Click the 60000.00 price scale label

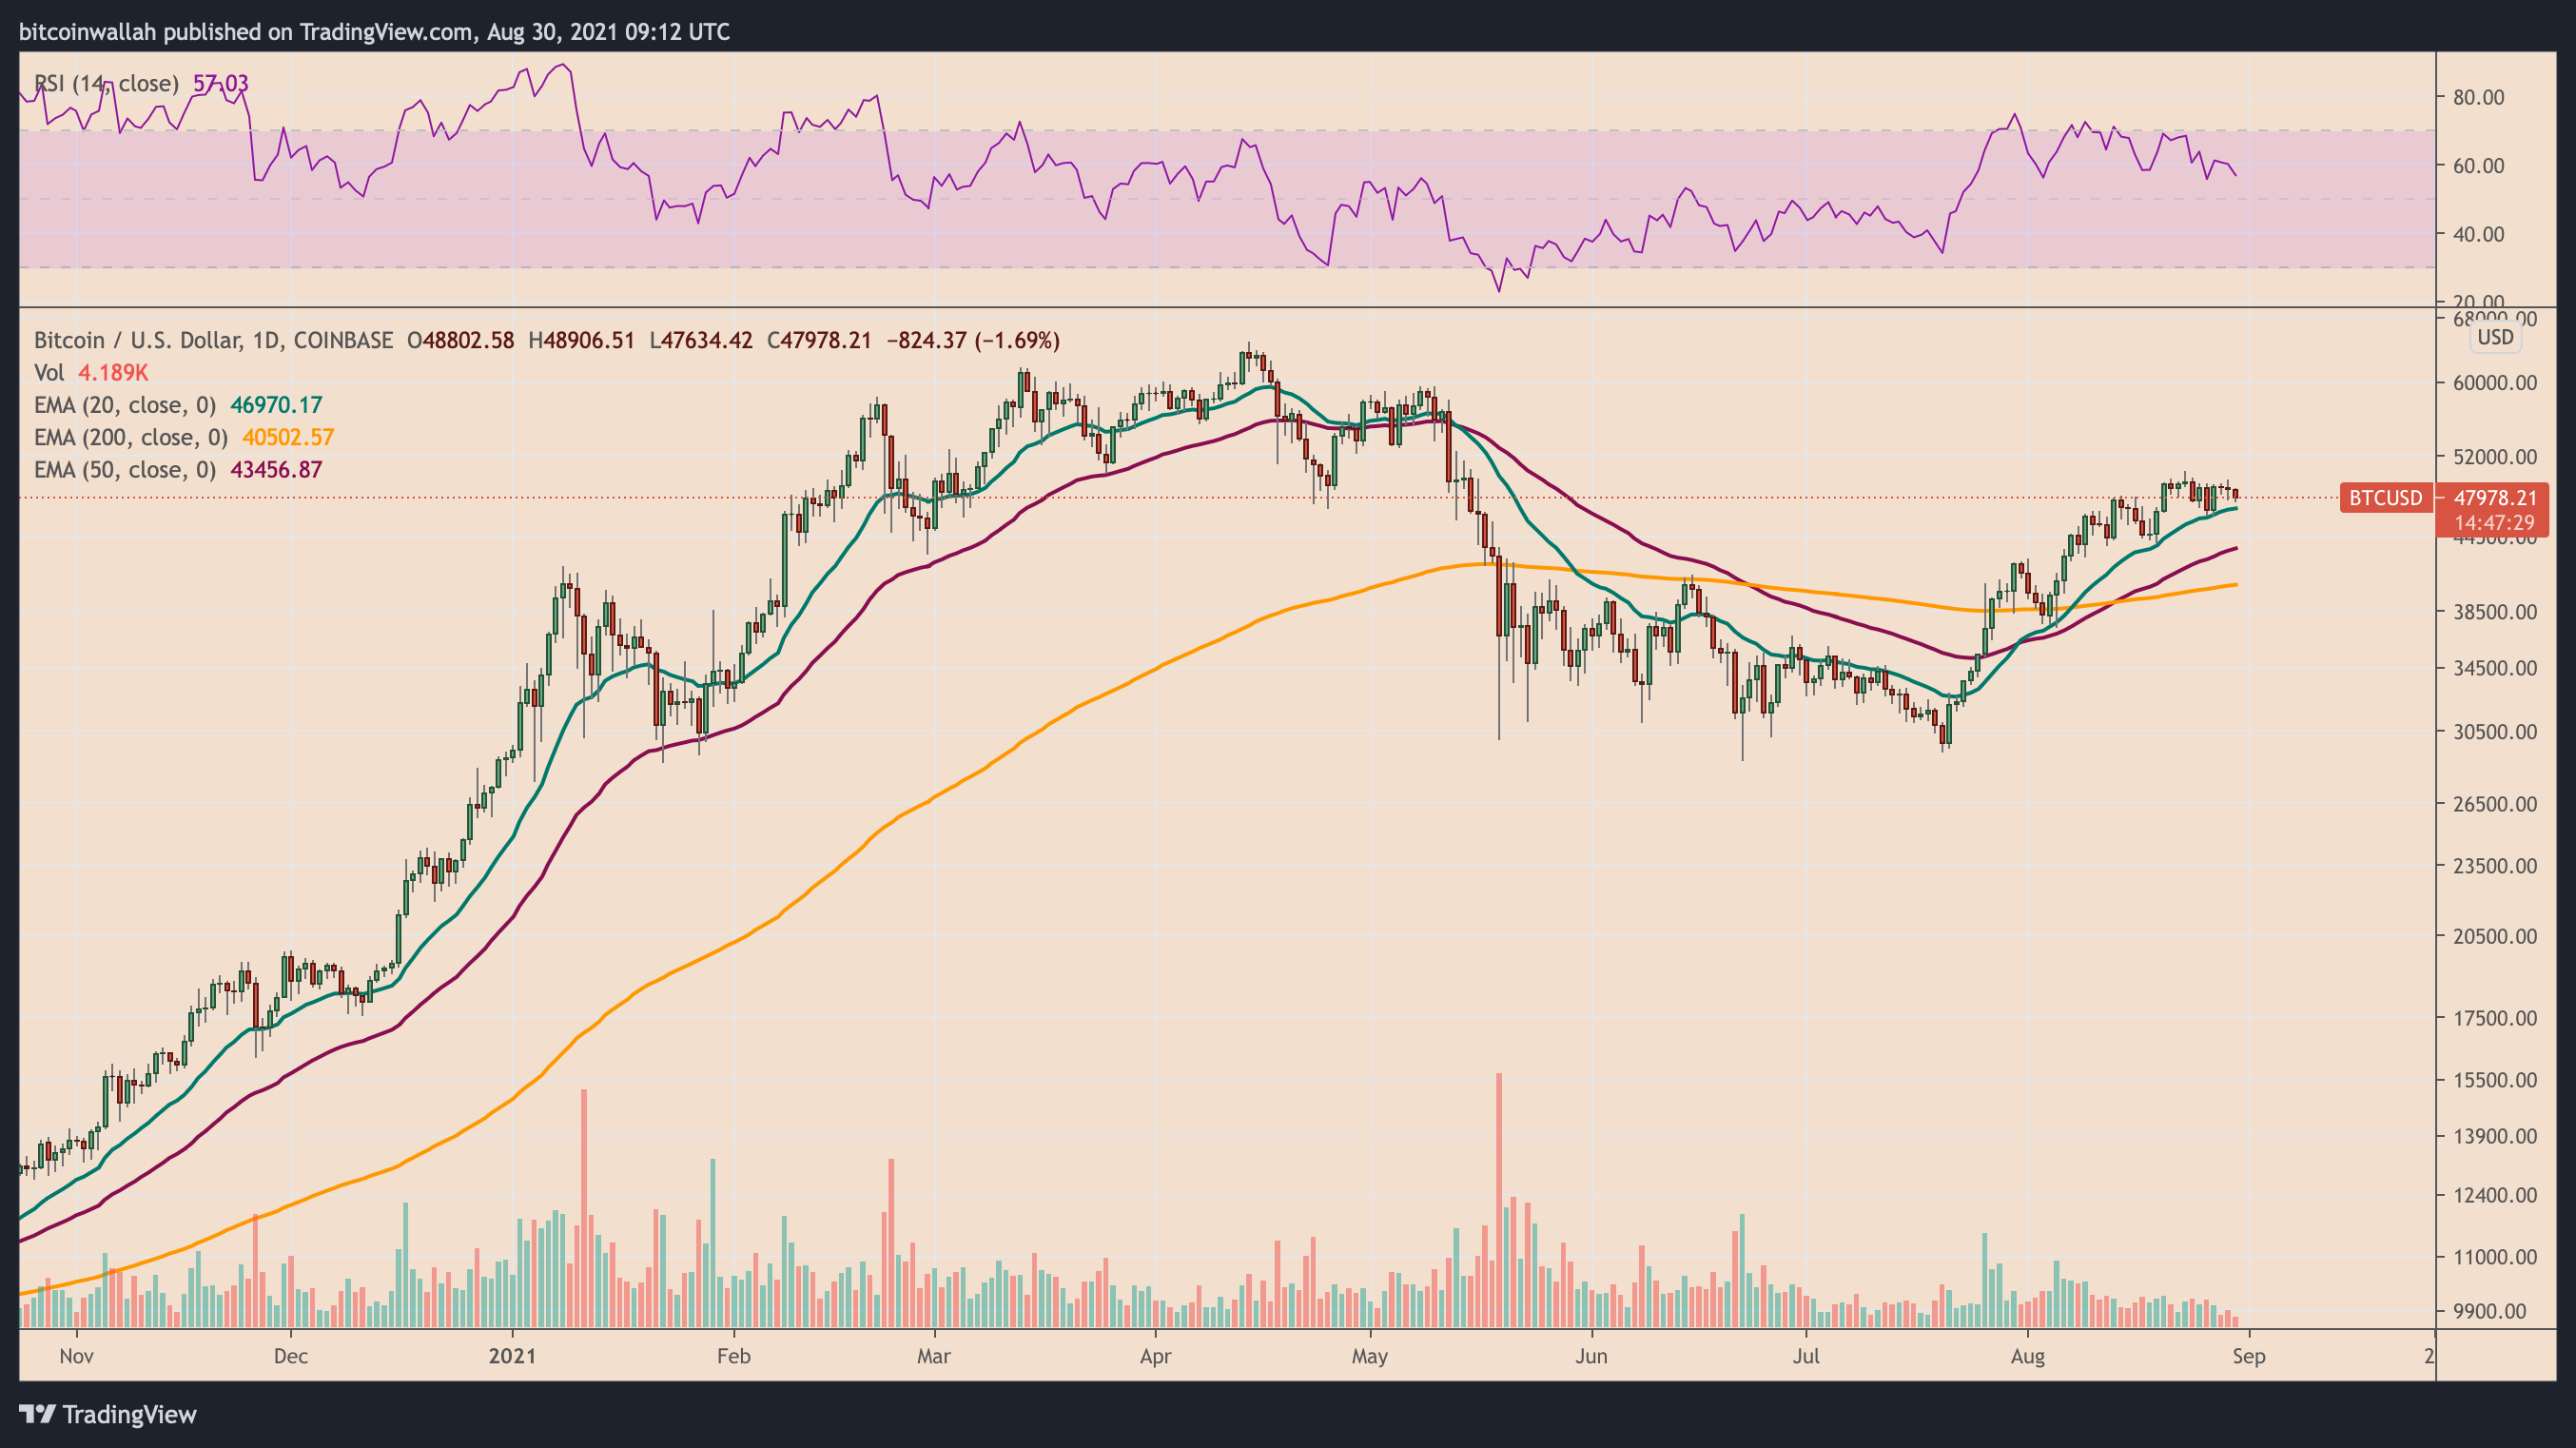click(x=2495, y=383)
